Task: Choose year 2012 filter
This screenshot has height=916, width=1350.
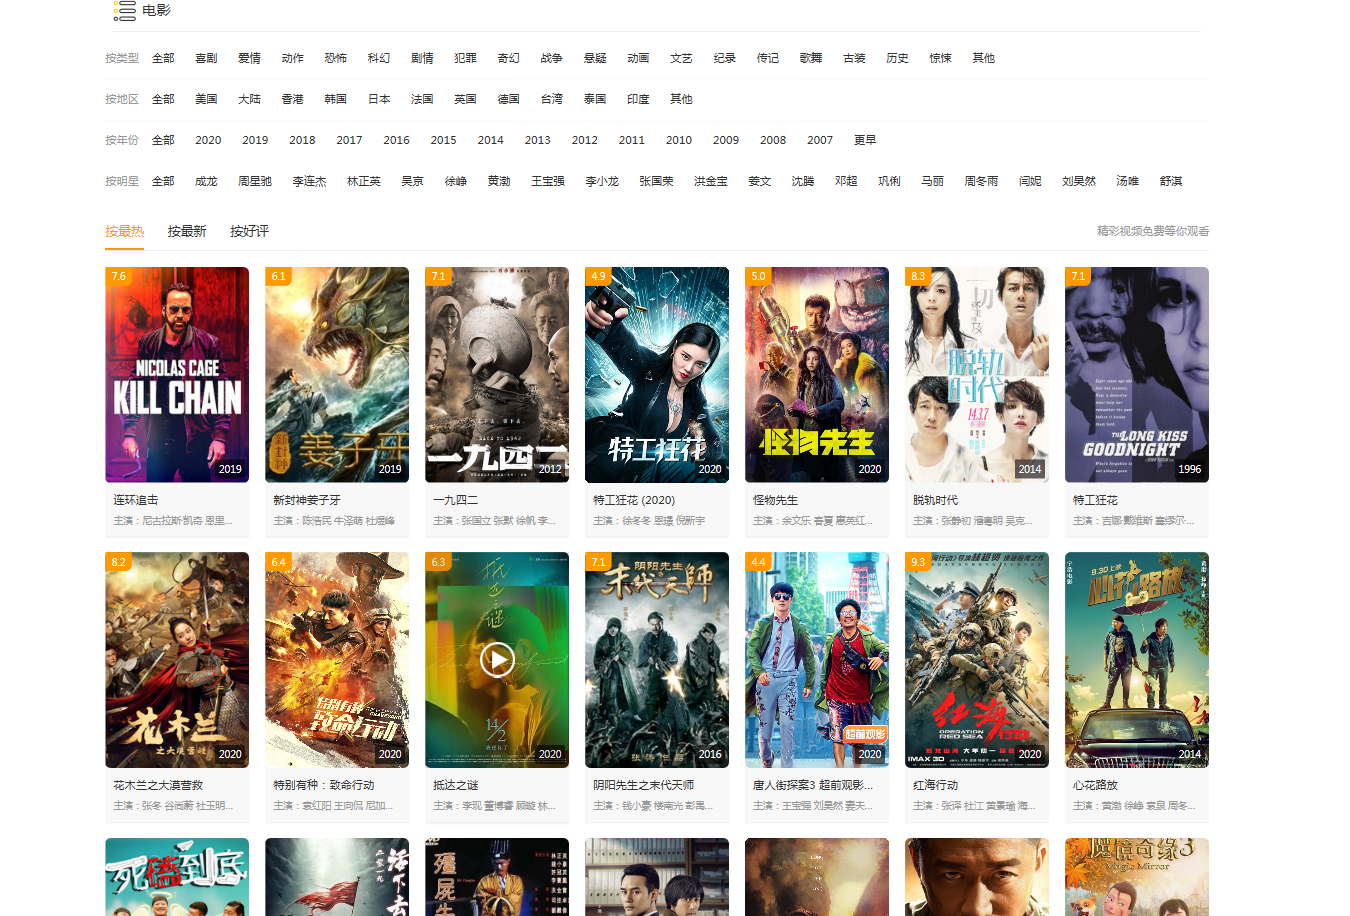Action: click(x=585, y=140)
